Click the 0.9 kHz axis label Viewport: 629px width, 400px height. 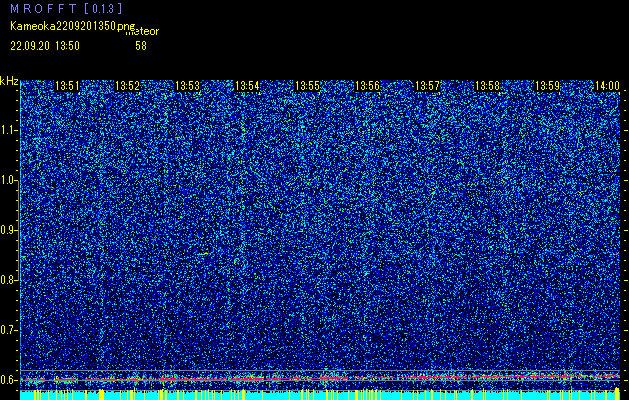pos(8,230)
